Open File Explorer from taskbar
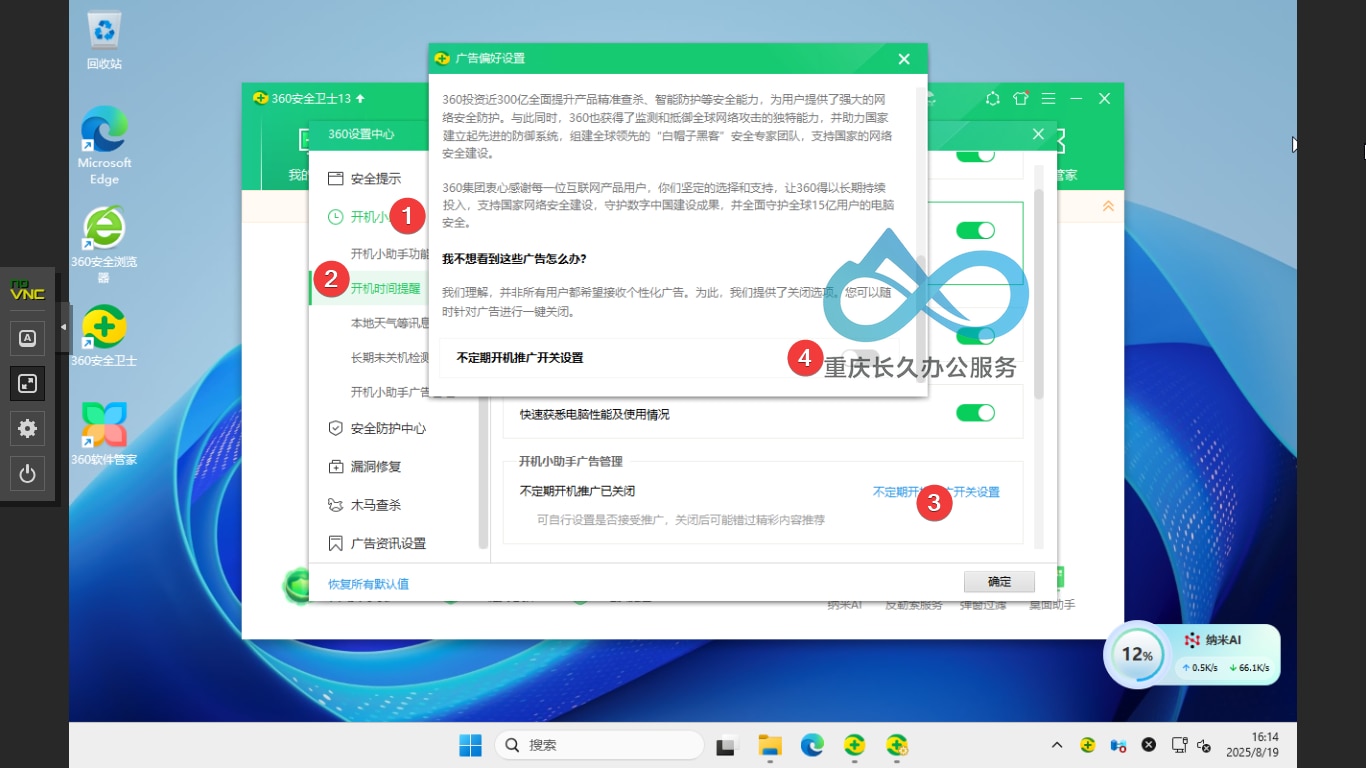The image size is (1366, 768). pos(769,745)
